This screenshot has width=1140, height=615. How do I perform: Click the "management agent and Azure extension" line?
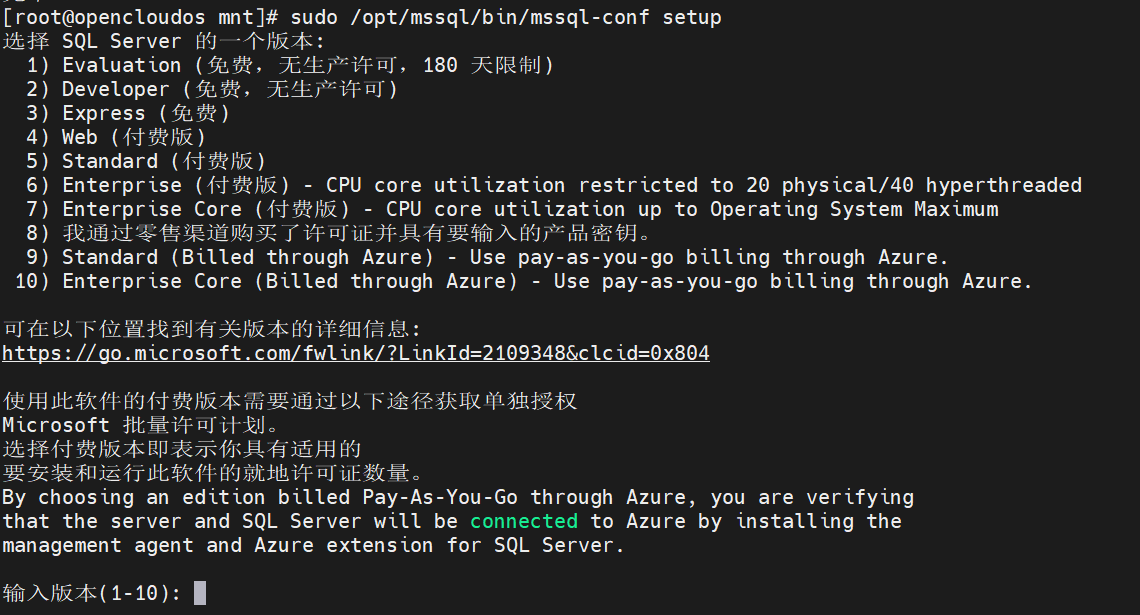313,545
